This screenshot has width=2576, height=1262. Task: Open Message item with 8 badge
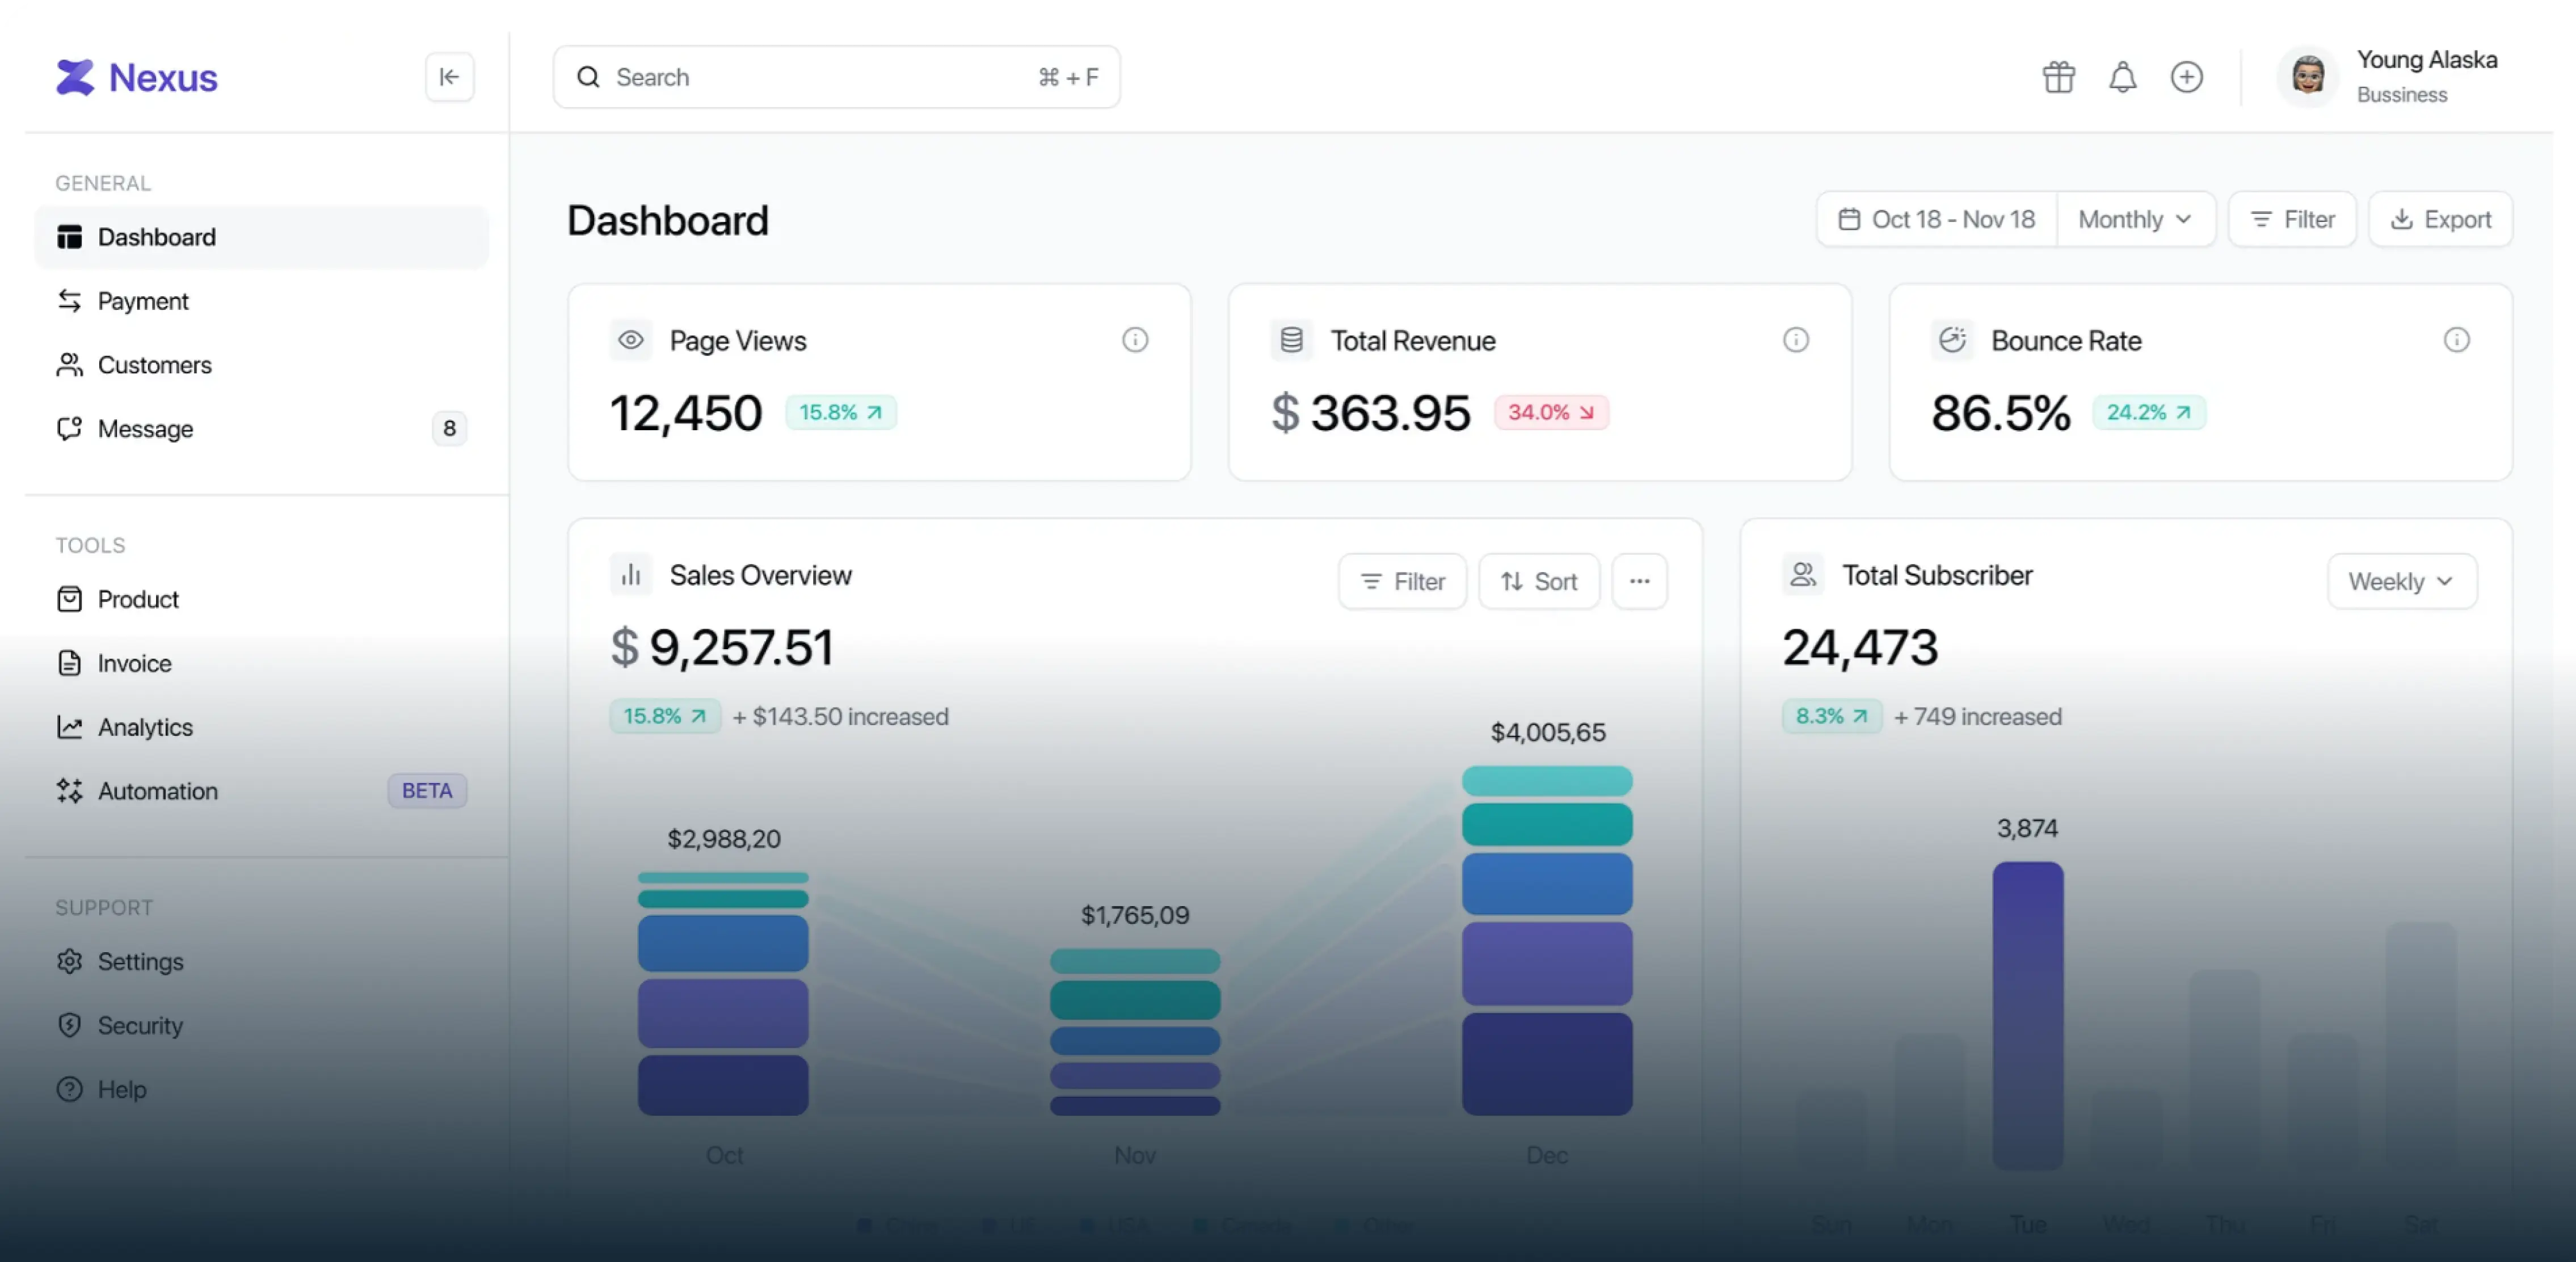pos(145,429)
